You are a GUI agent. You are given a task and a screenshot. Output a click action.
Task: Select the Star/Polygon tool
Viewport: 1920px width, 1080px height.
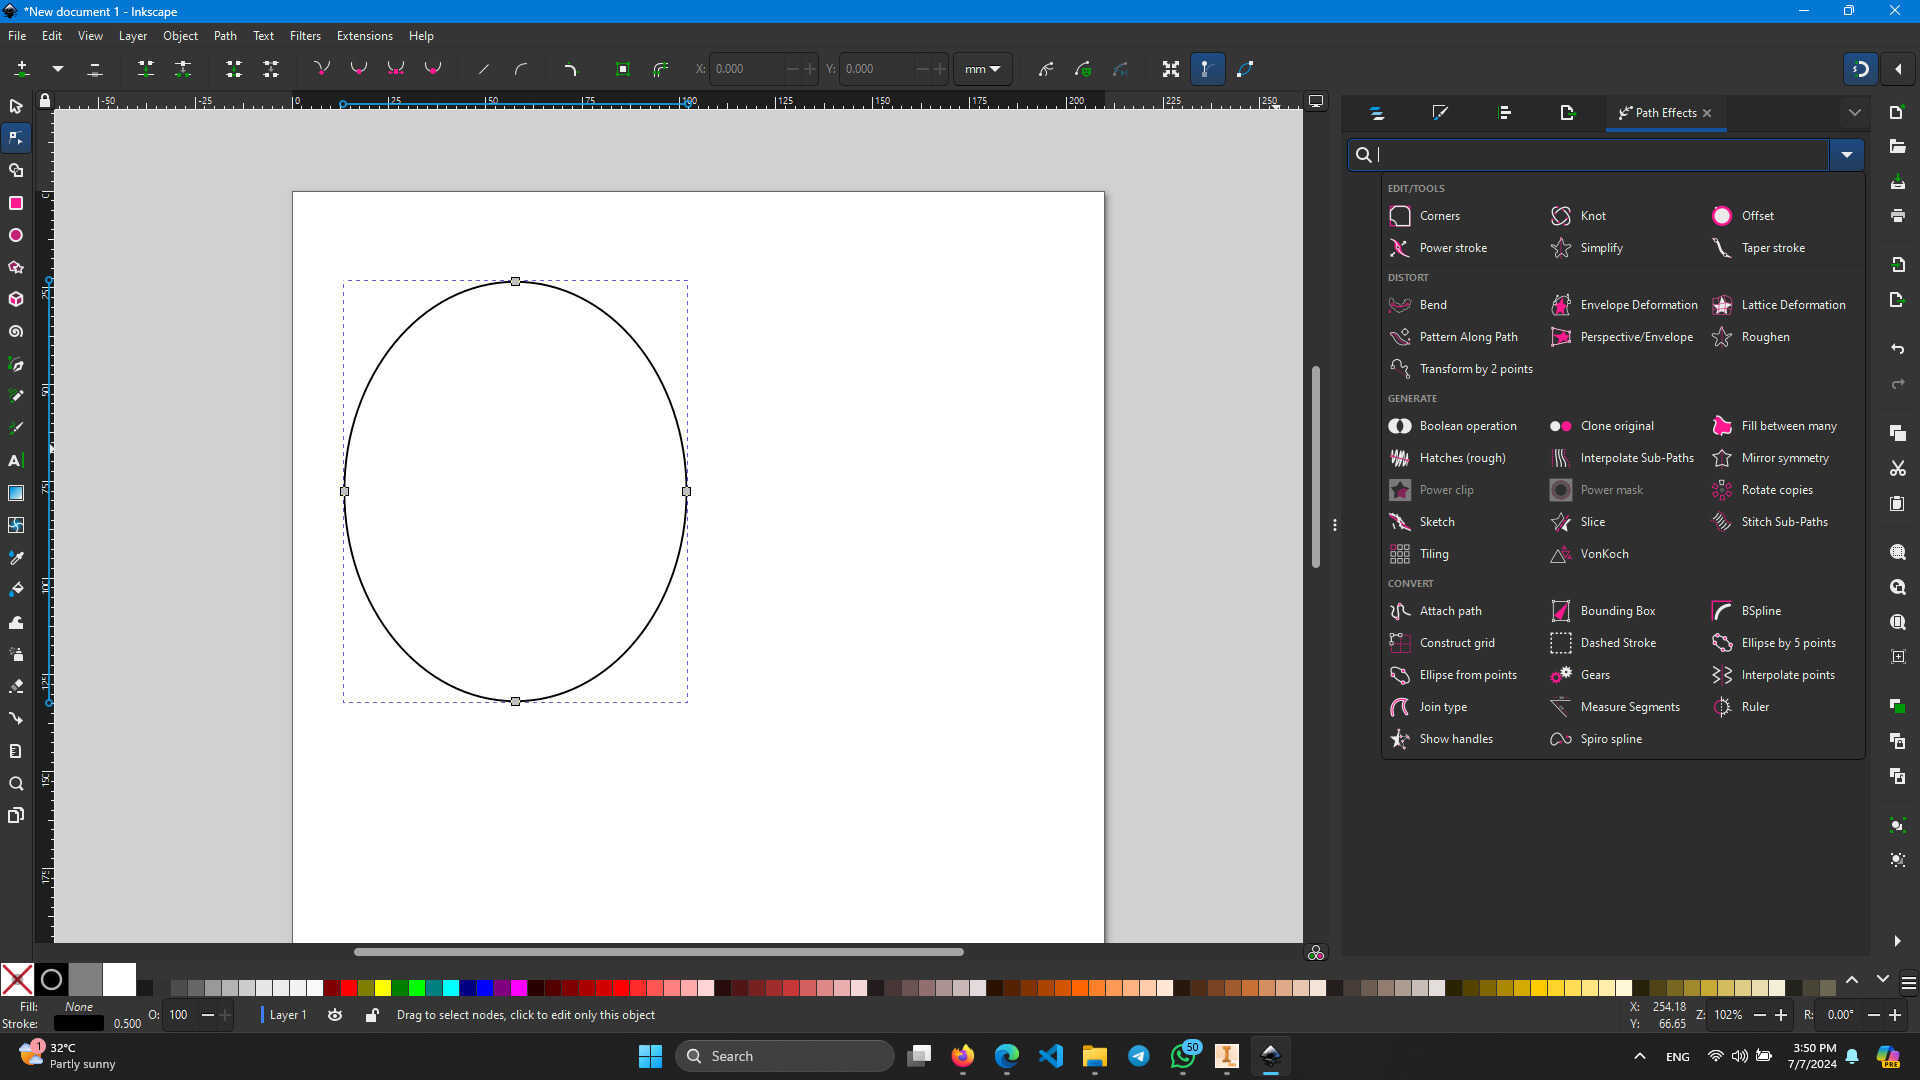[16, 267]
